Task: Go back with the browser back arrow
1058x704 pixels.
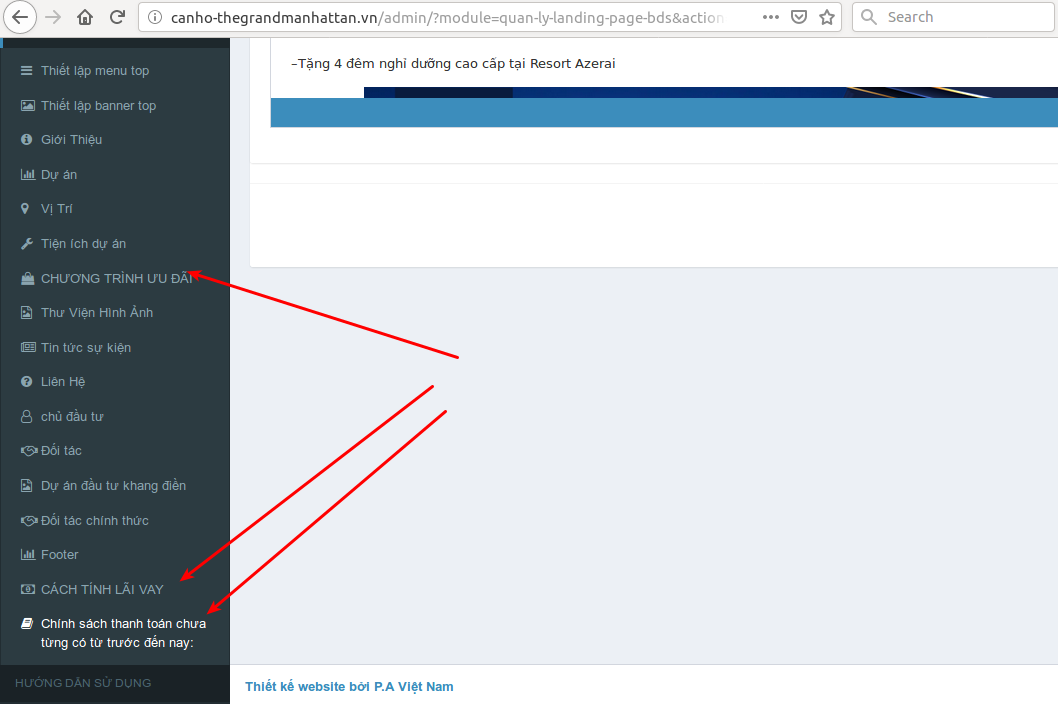Action: [x=20, y=18]
